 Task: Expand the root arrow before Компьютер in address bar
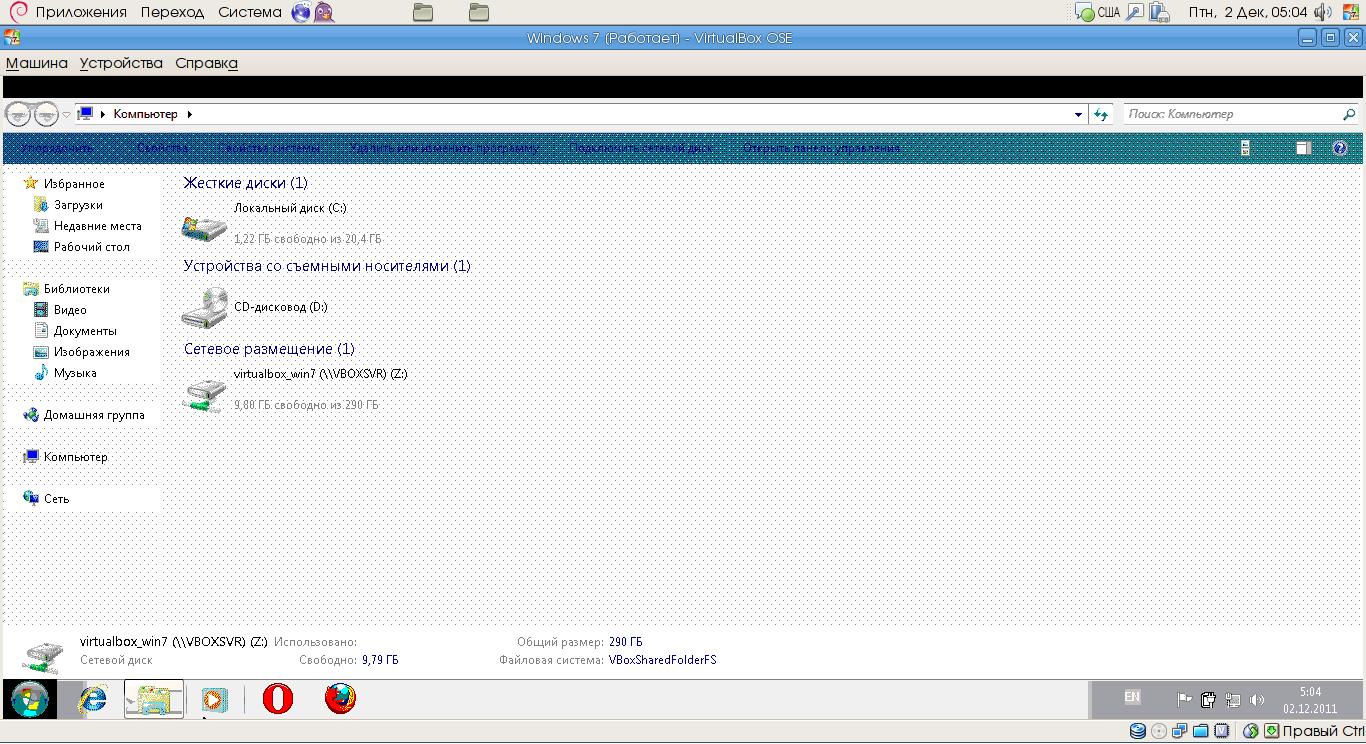click(x=103, y=114)
